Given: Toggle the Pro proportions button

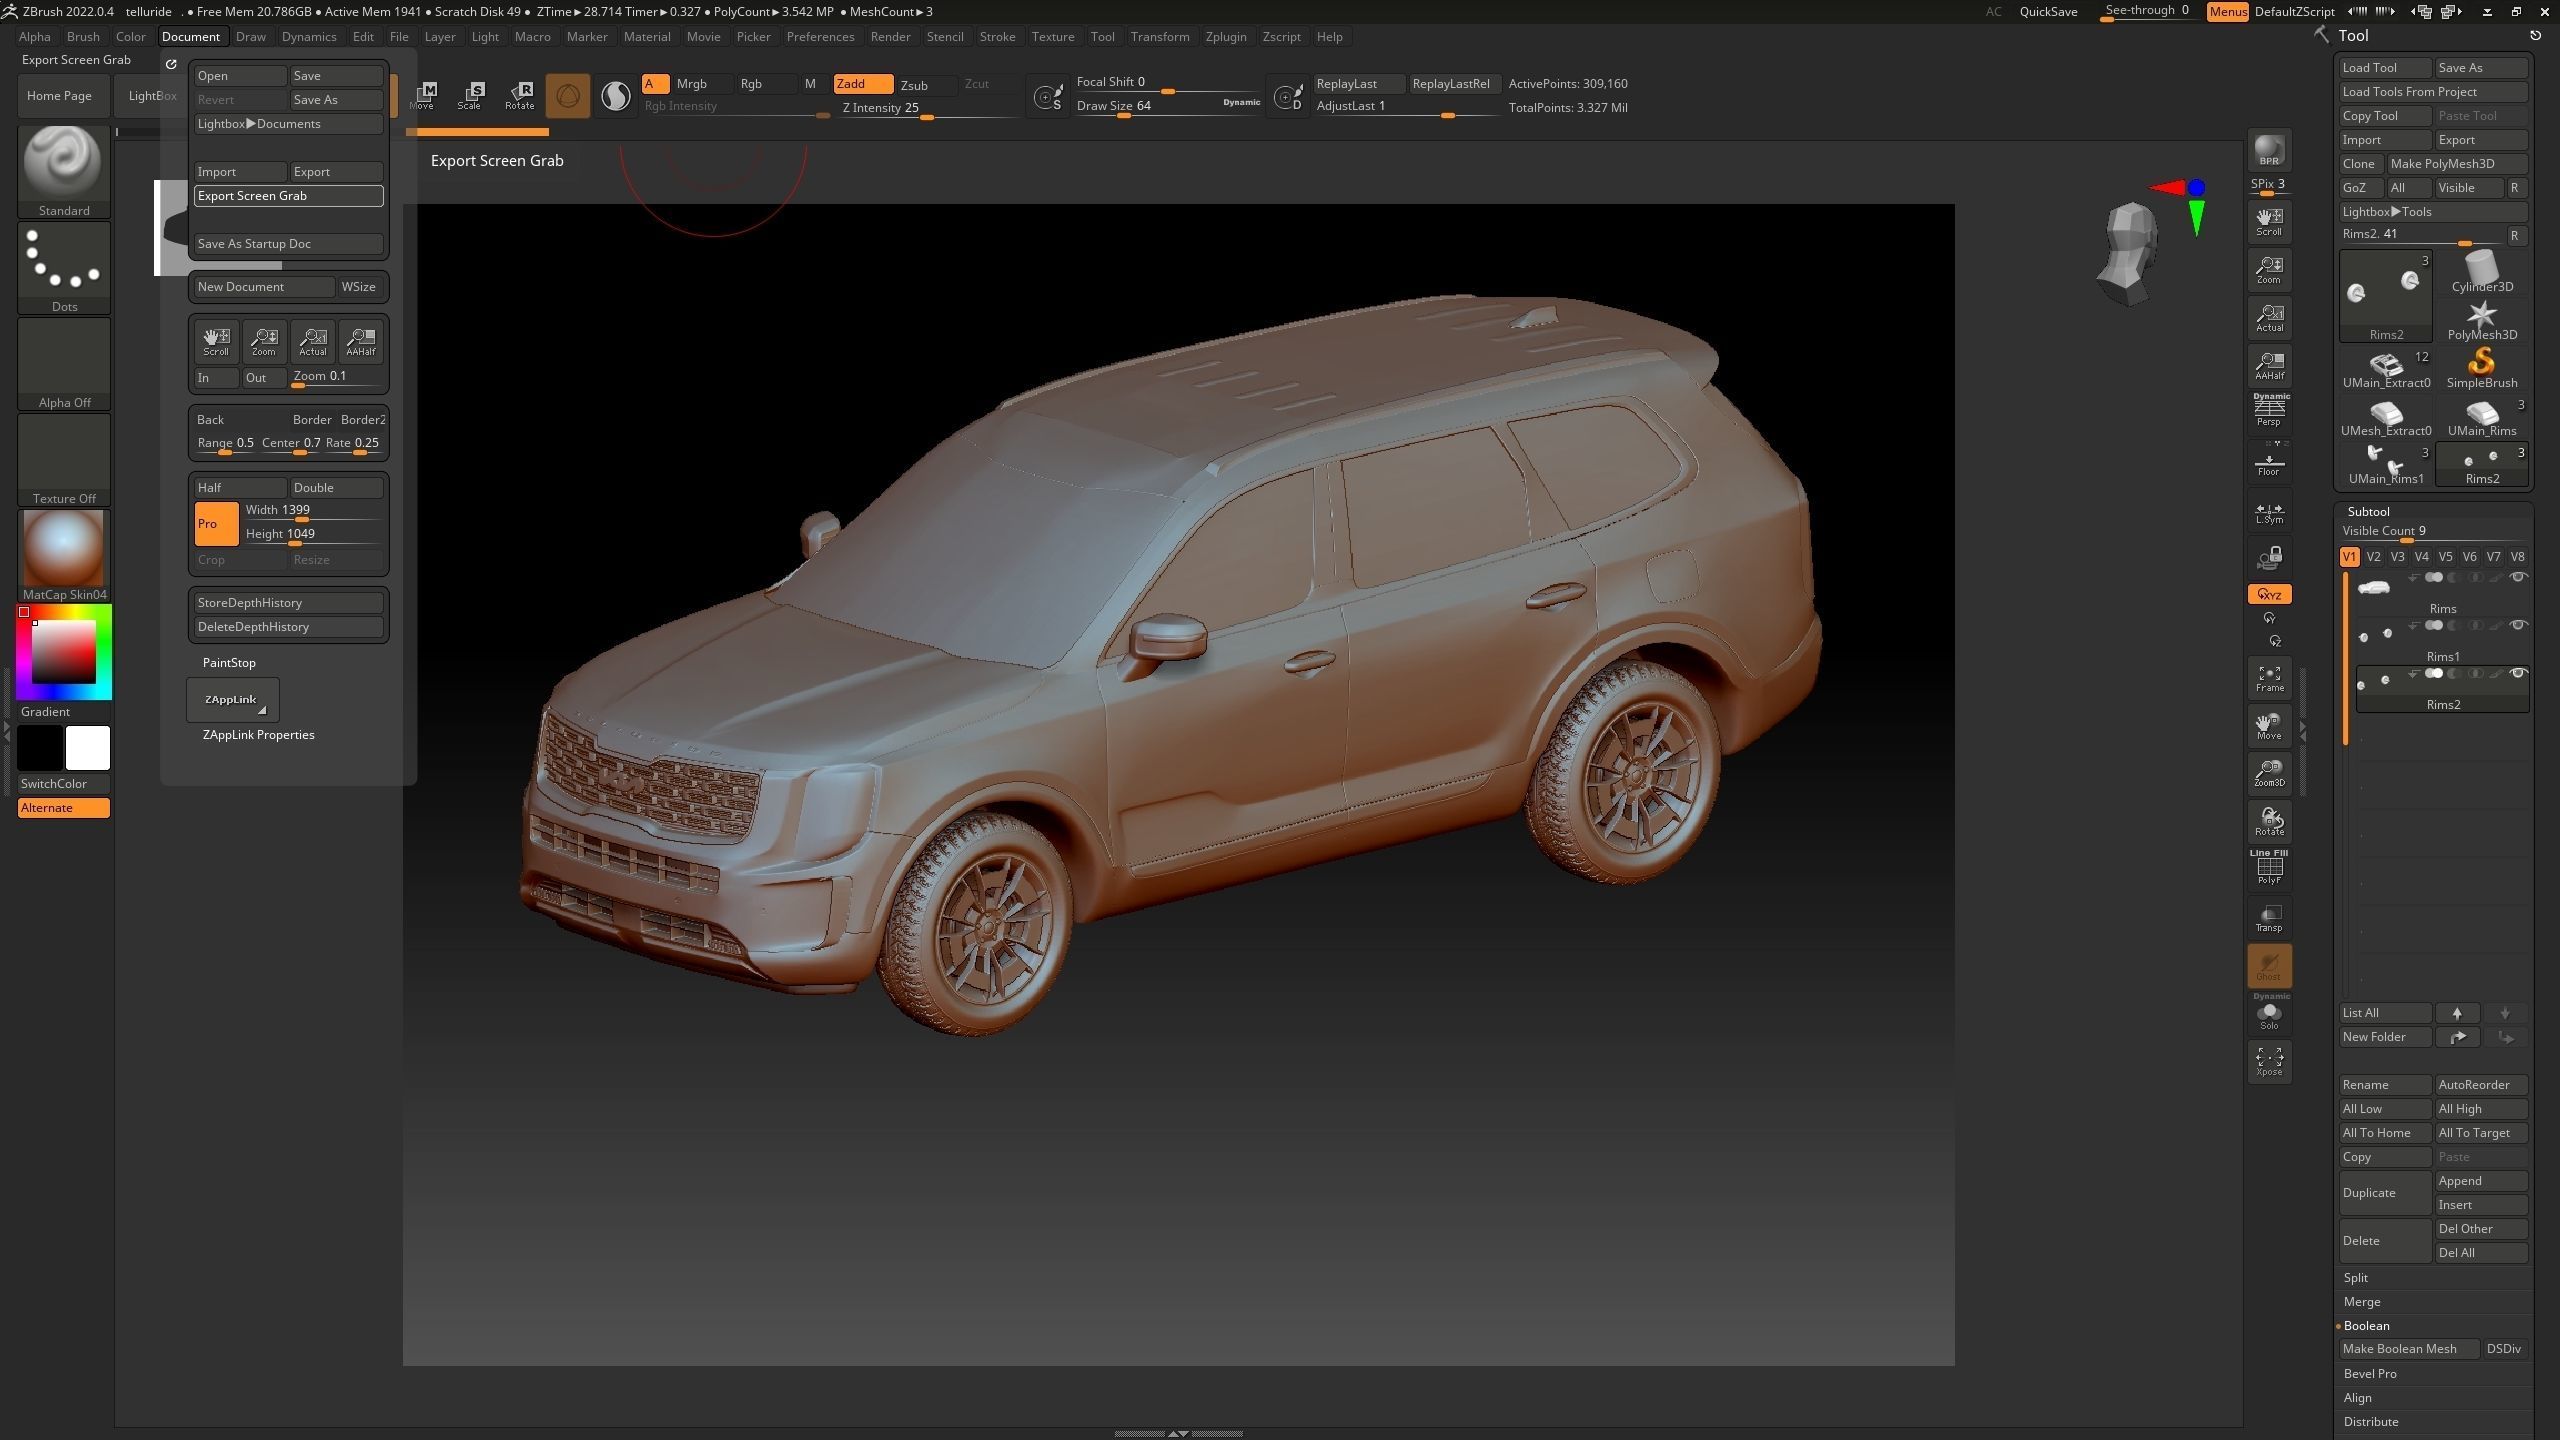Looking at the screenshot, I should [216, 524].
